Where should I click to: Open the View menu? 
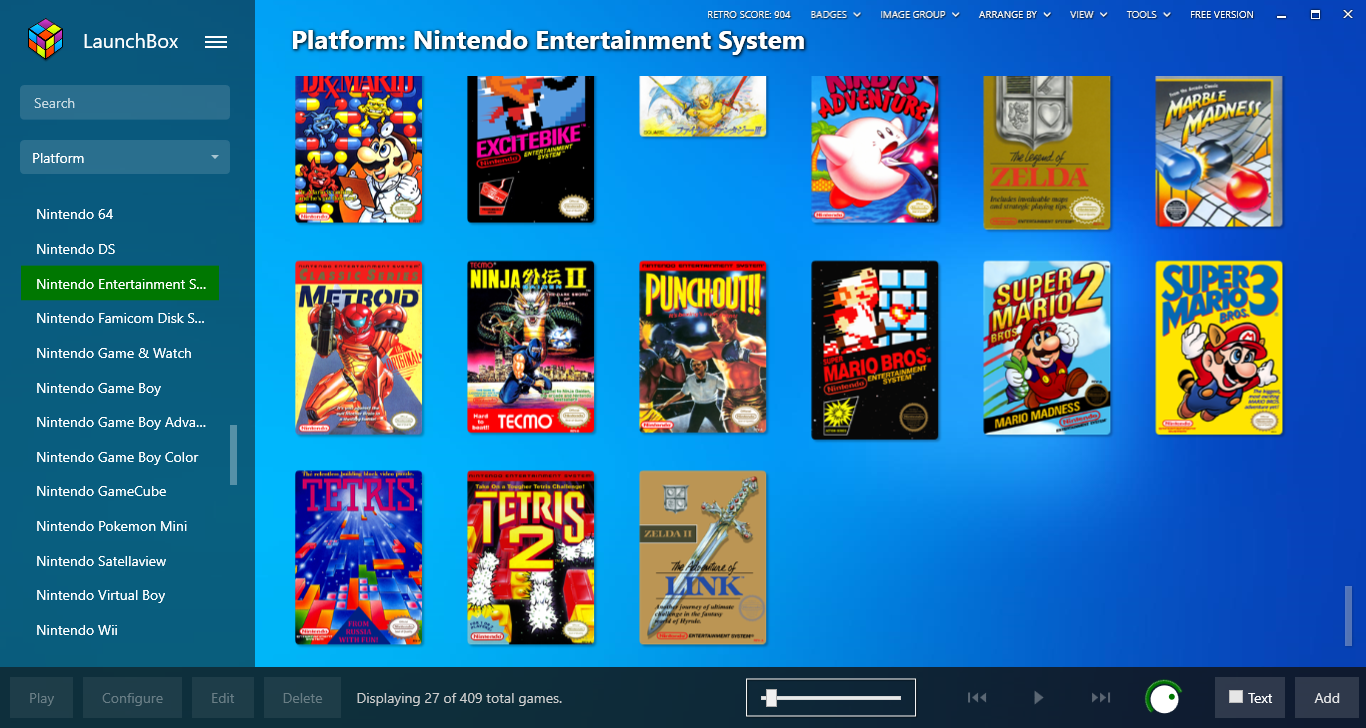tap(1088, 15)
